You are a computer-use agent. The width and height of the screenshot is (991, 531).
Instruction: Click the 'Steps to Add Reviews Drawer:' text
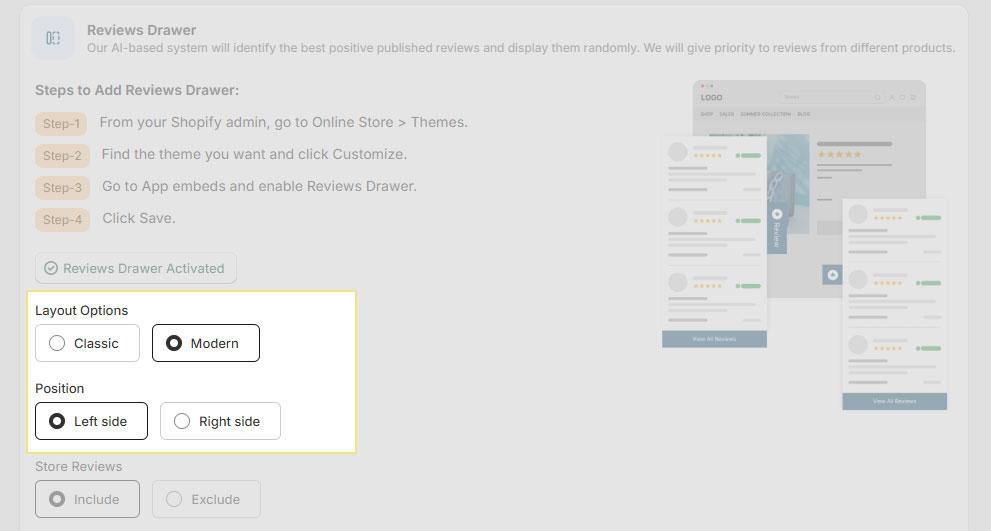137,90
